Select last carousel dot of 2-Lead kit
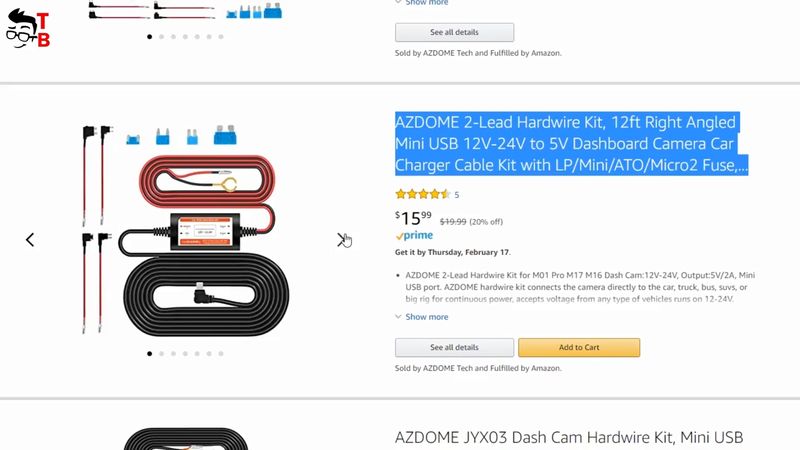 (221, 353)
